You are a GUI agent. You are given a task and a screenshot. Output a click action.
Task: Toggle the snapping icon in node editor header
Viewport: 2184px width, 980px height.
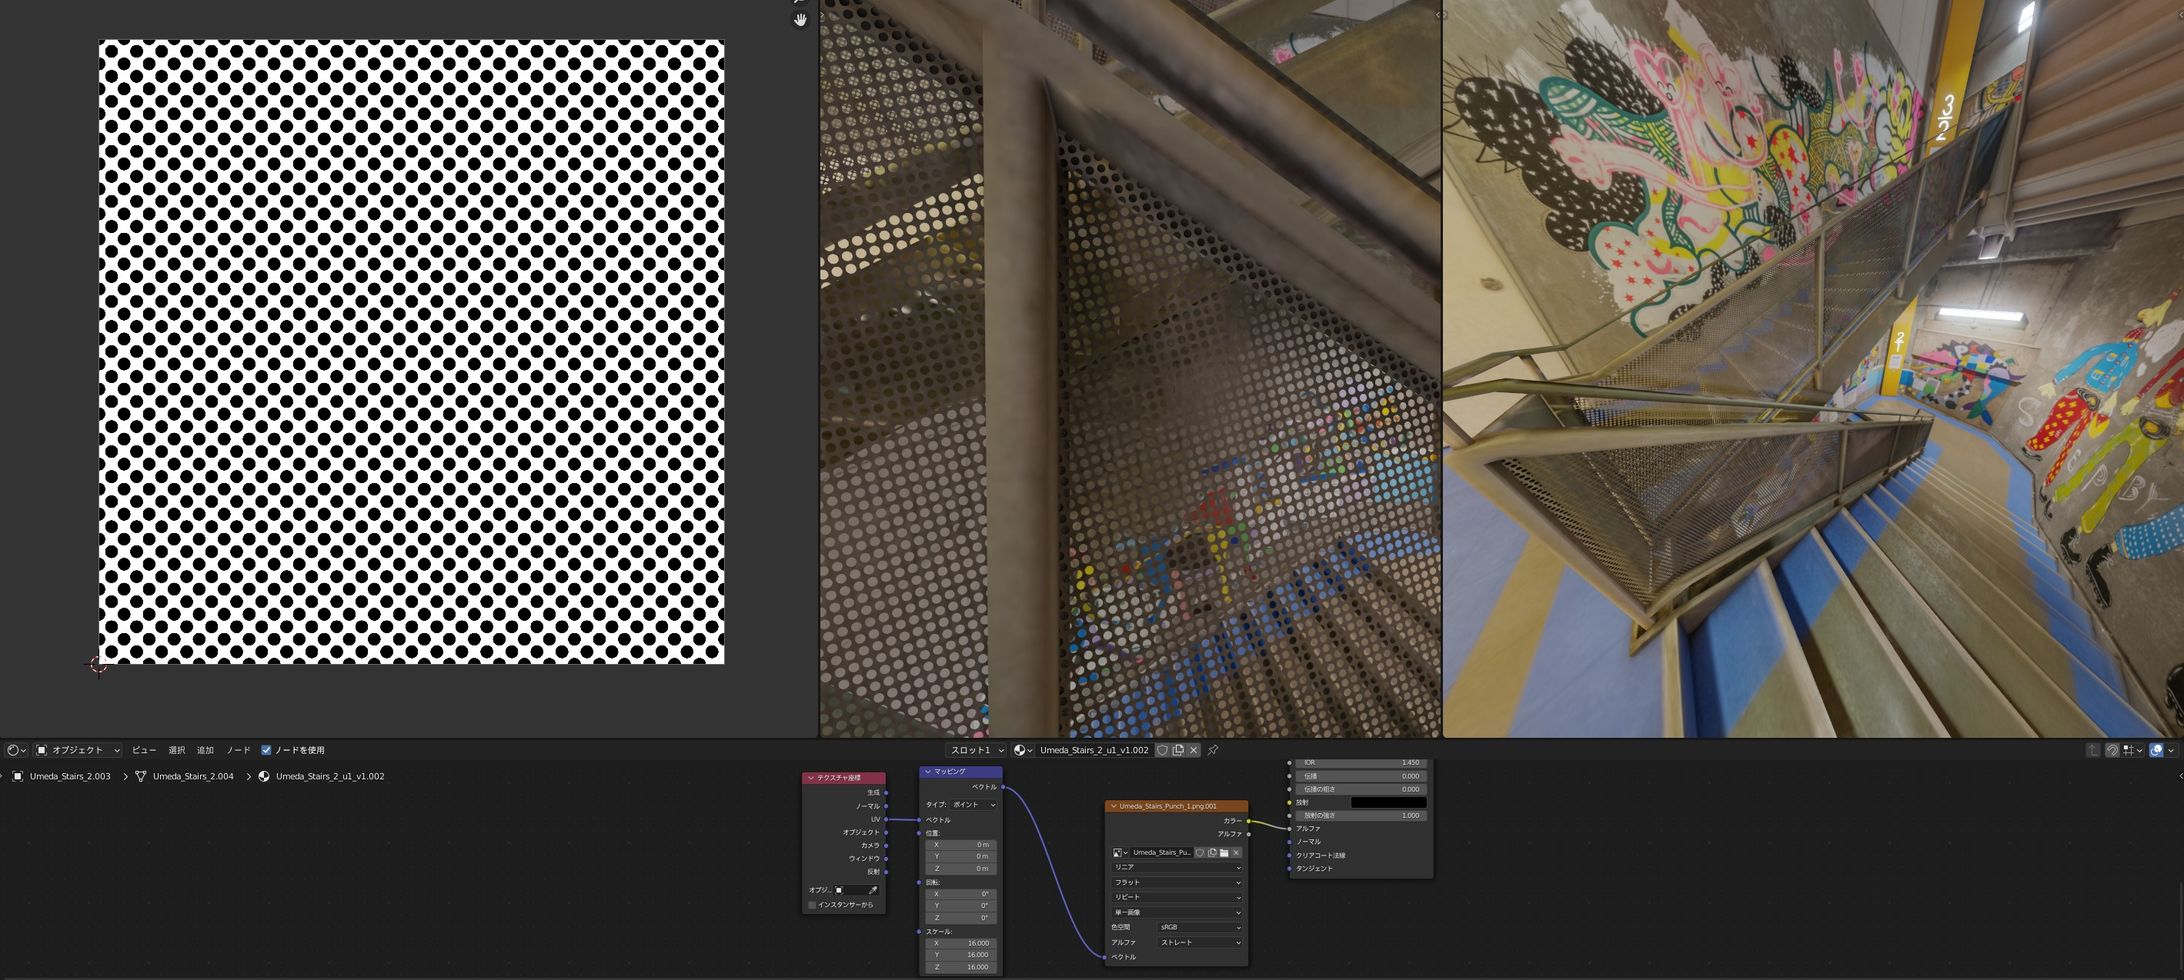2112,750
